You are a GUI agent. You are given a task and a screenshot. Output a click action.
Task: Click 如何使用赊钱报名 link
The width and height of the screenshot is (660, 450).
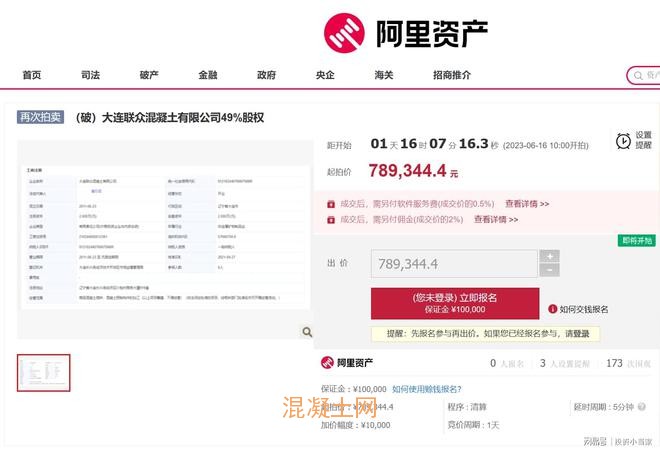tap(427, 389)
